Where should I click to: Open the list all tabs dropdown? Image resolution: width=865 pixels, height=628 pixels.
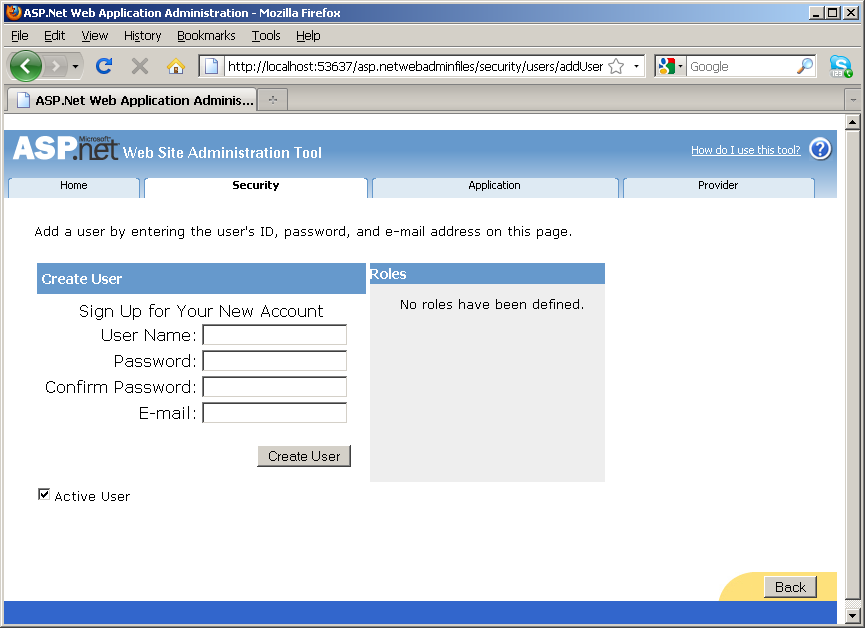pyautogui.click(x=853, y=100)
